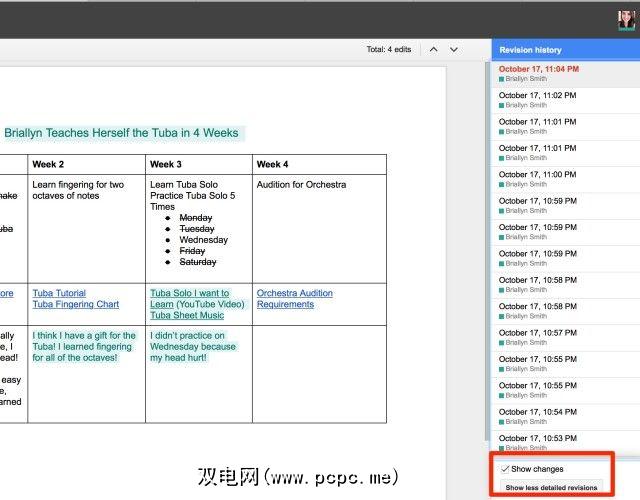Go to previous edit with up arrow
Viewport: 640px width, 500px height.
(x=433, y=49)
